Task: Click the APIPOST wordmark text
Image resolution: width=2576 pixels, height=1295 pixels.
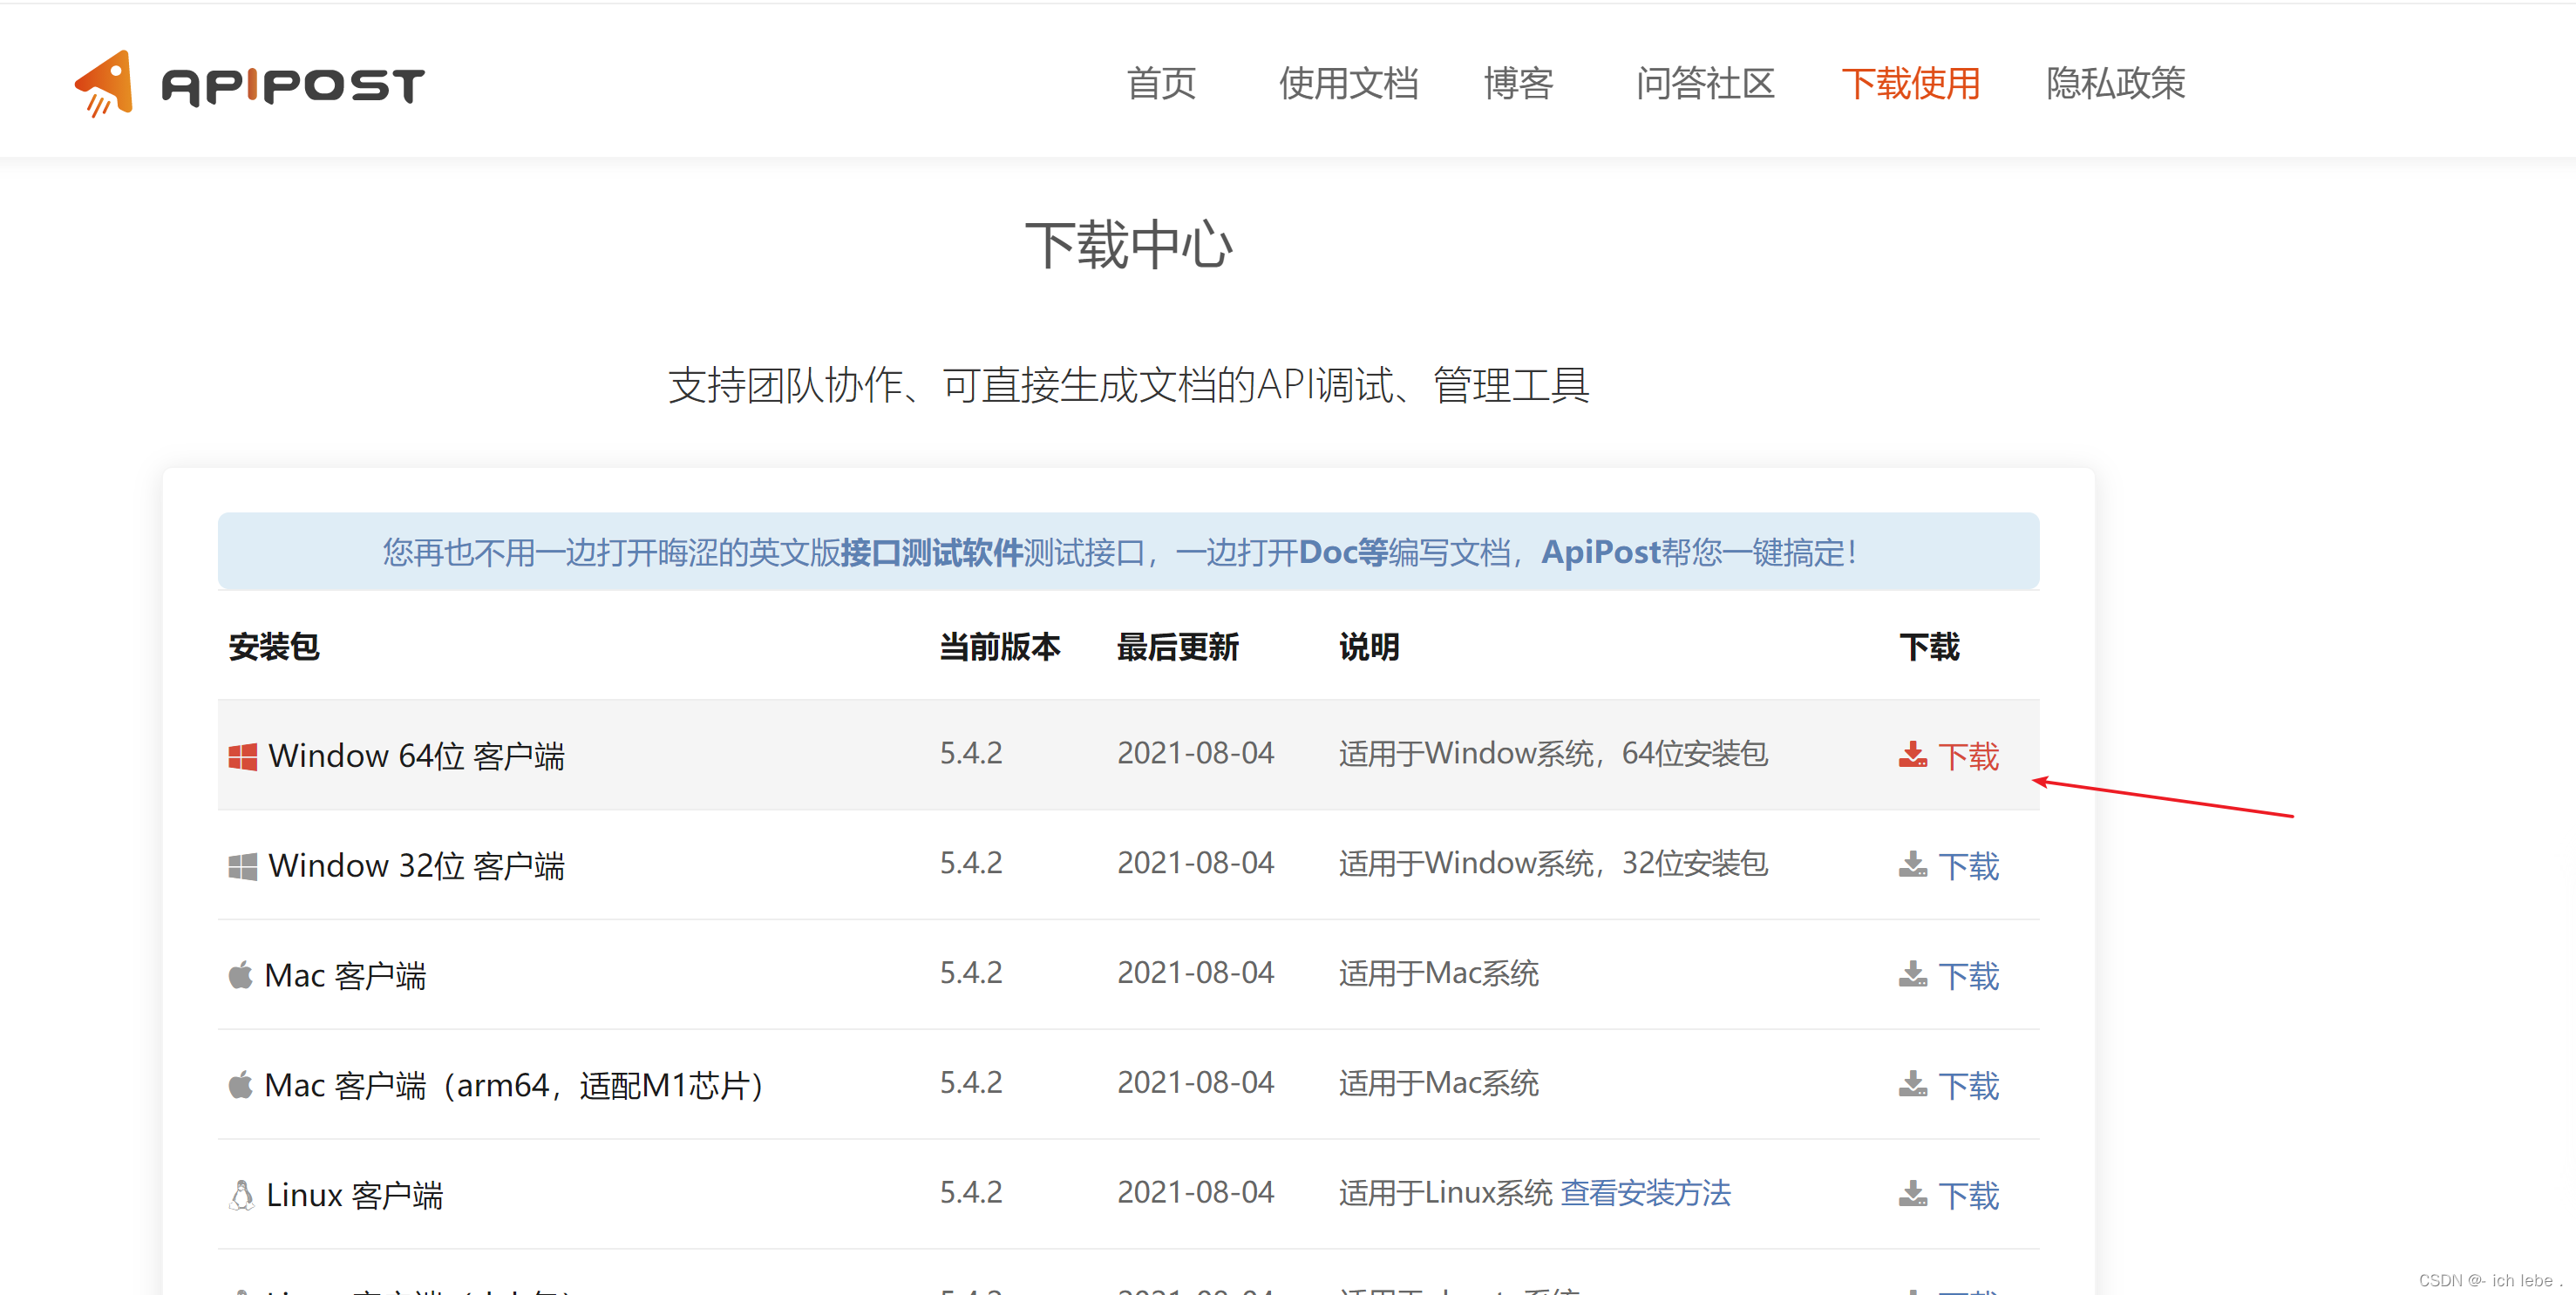Action: click(x=293, y=86)
